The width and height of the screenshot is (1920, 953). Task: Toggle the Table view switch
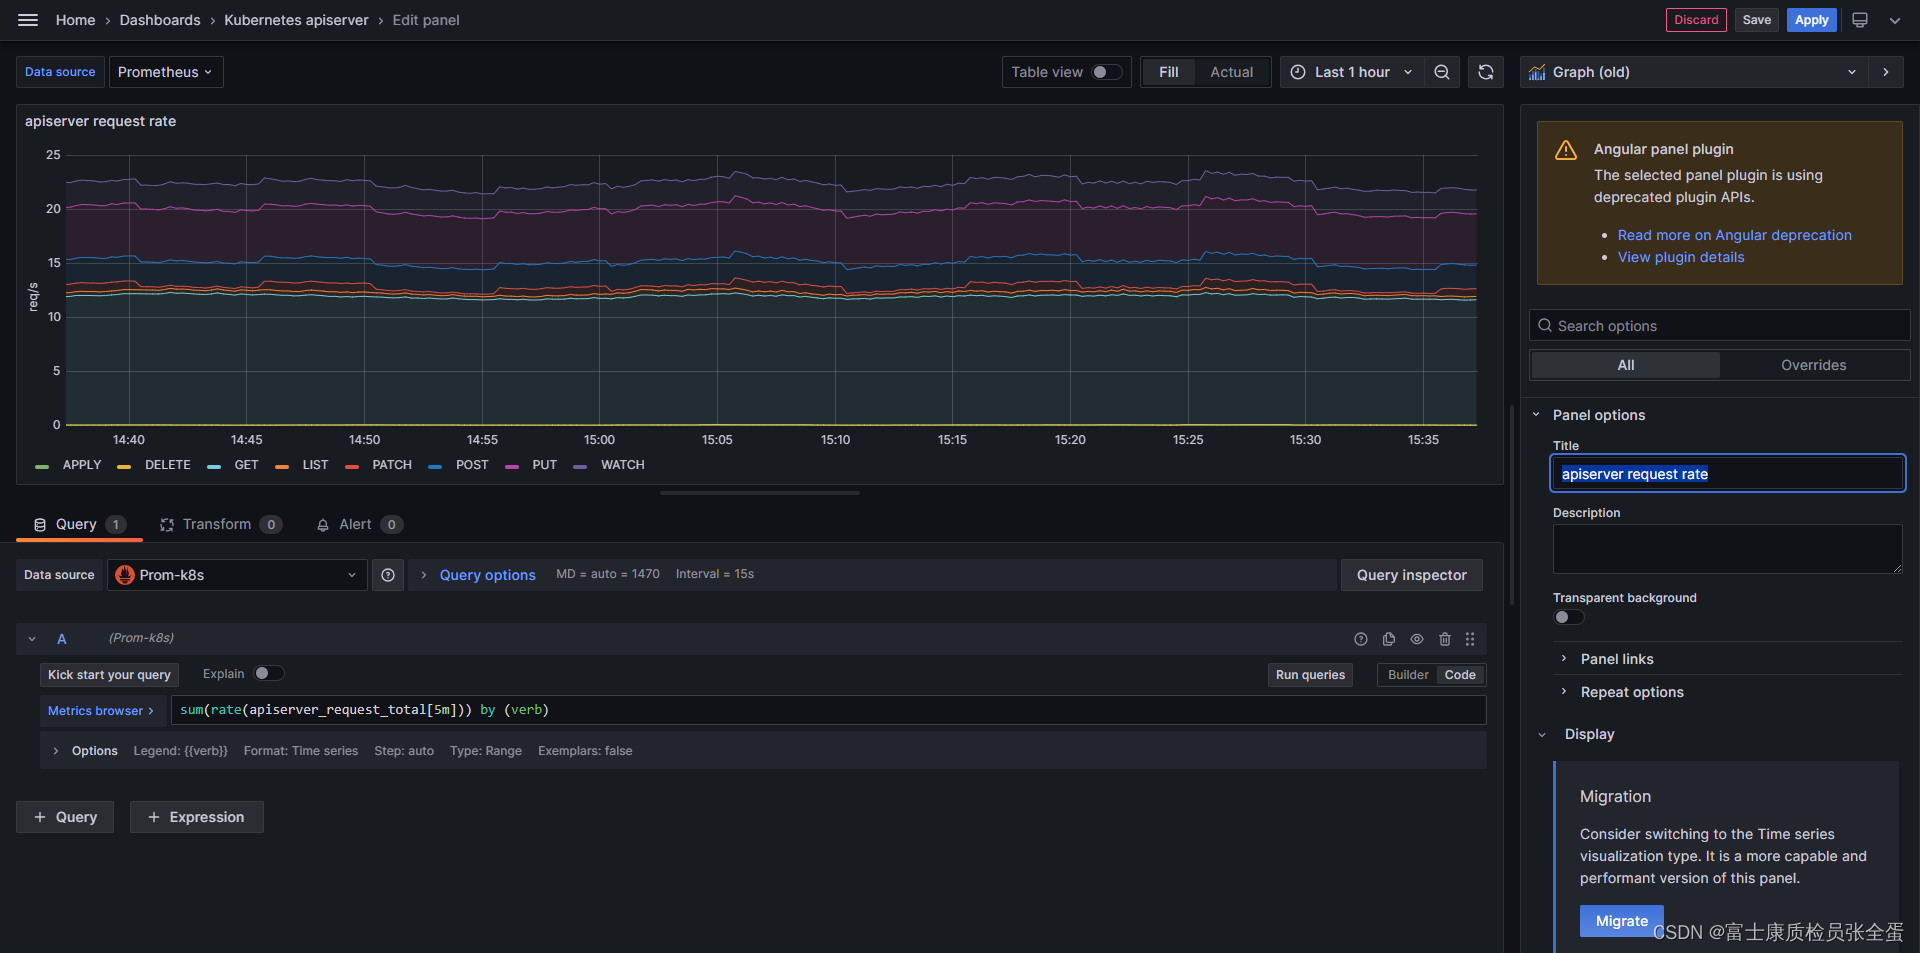(x=1106, y=72)
